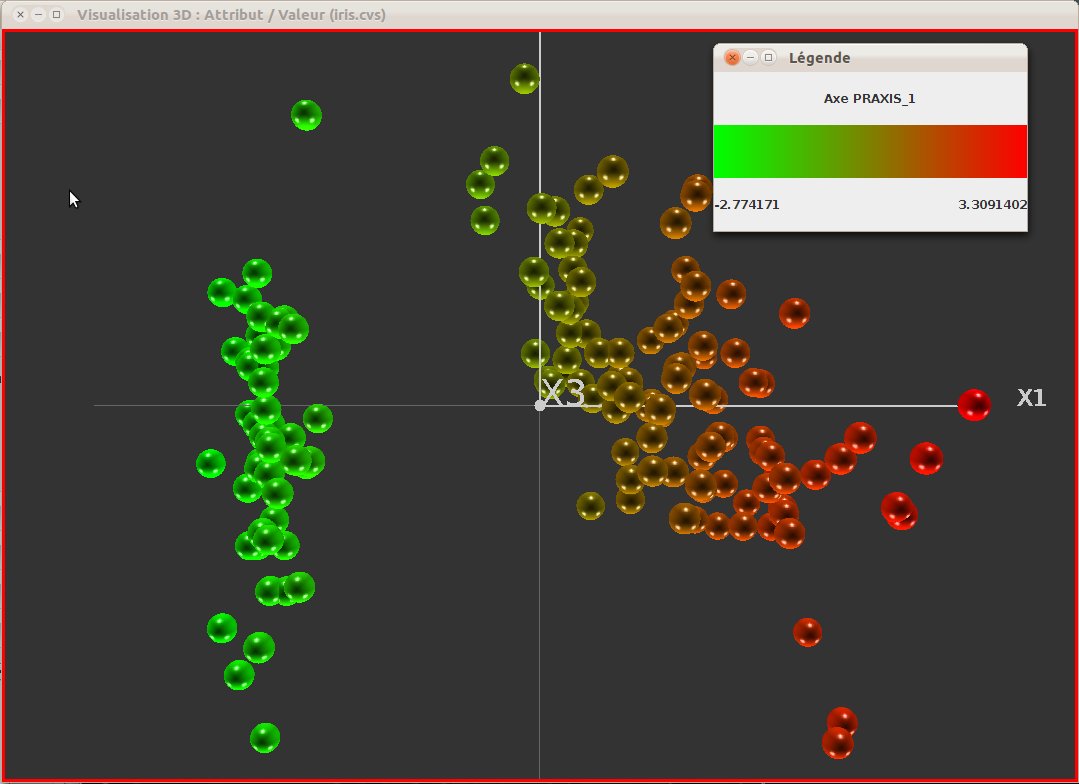This screenshot has width=1079, height=784.
Task: Click the green-to-red gradient color bar
Action: [870, 151]
